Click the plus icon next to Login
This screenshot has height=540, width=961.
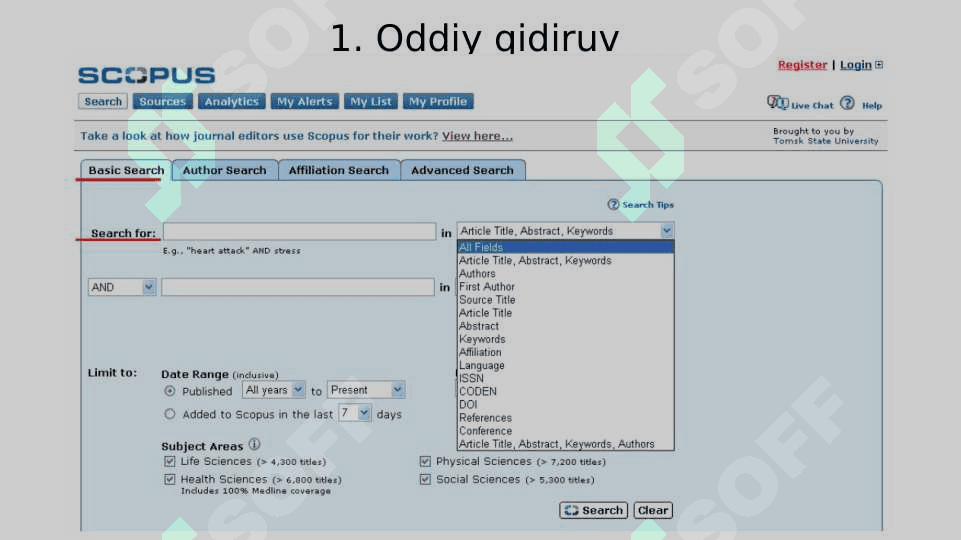879,64
